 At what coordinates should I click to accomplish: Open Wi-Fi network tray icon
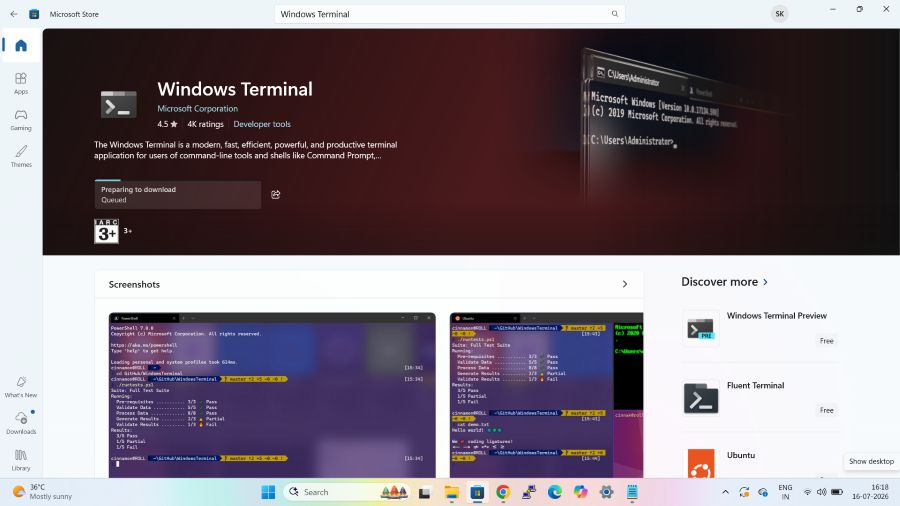(x=807, y=492)
